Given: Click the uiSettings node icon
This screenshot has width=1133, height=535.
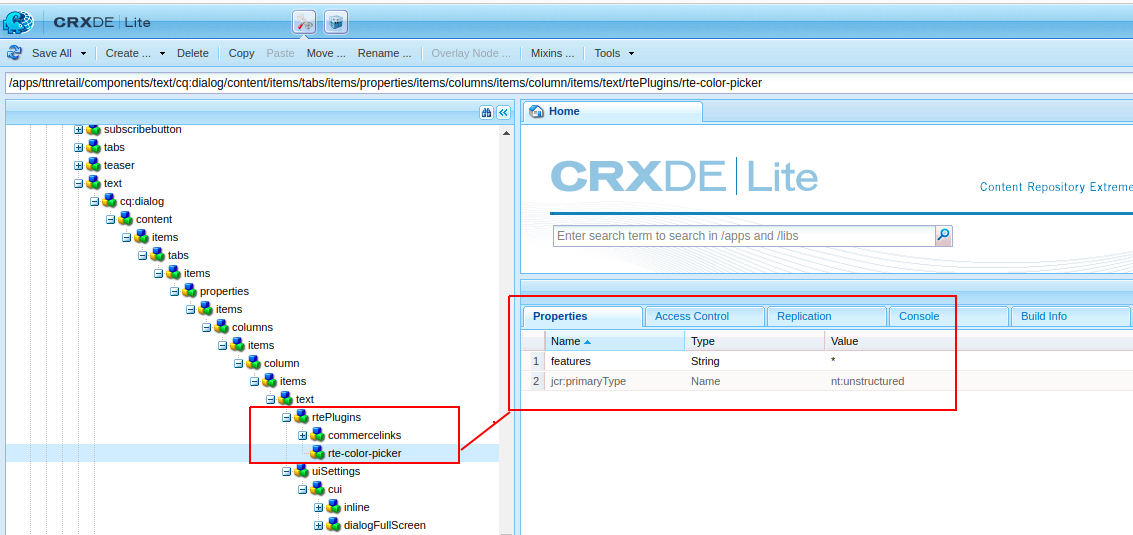Looking at the screenshot, I should click(x=302, y=471).
